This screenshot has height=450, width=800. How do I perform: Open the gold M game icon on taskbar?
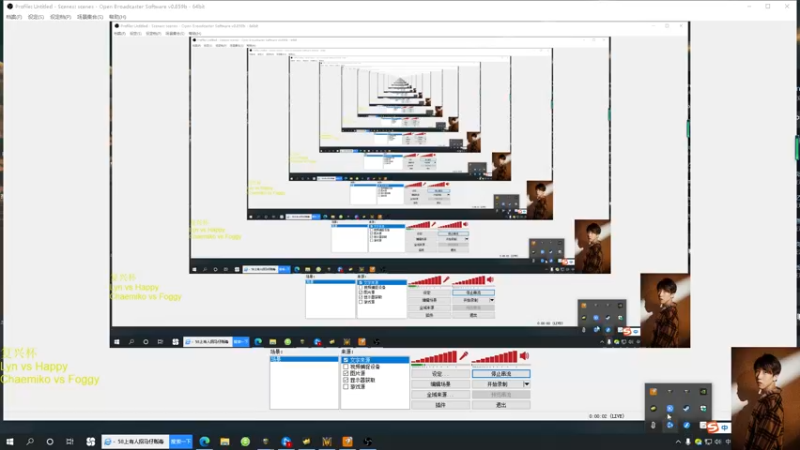327,441
